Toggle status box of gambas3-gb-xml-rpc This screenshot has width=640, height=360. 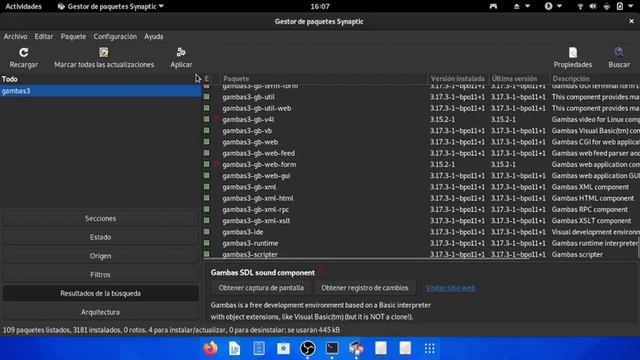[207, 209]
